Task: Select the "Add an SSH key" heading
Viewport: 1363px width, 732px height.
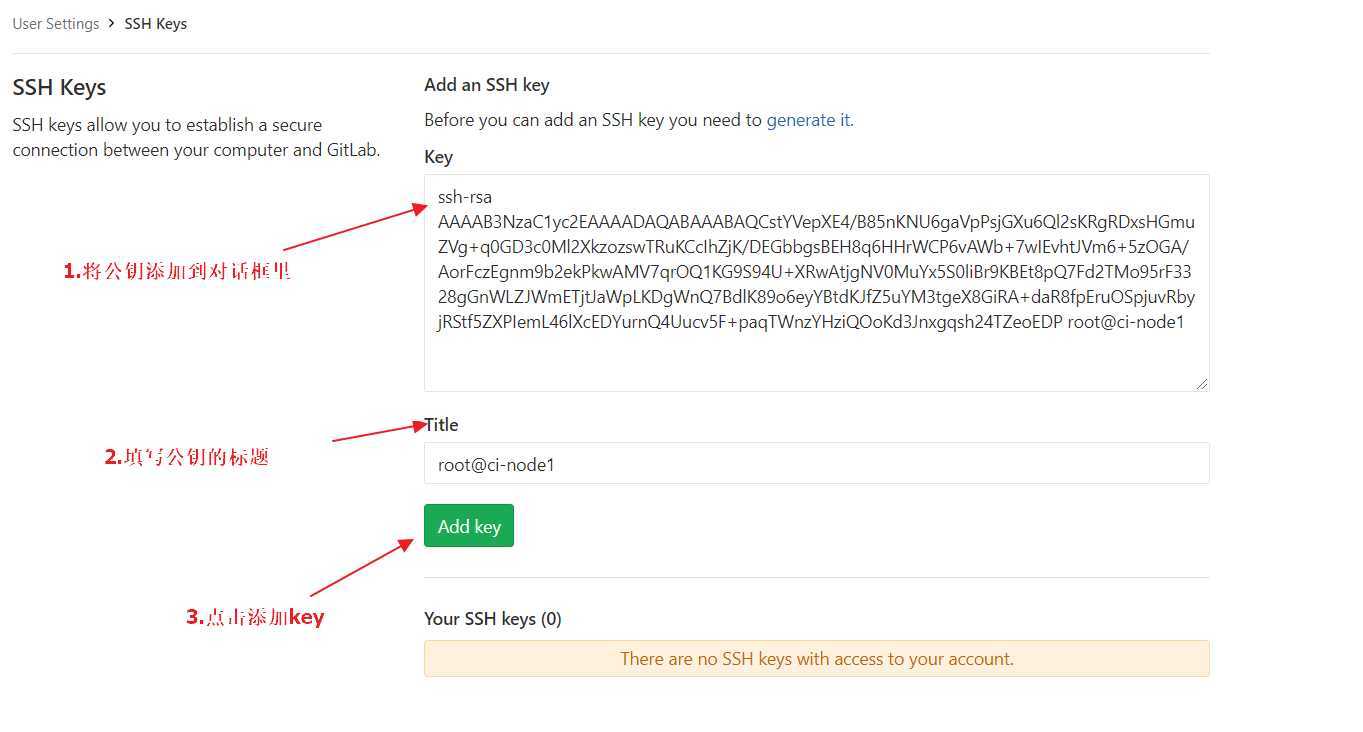Action: [x=487, y=85]
